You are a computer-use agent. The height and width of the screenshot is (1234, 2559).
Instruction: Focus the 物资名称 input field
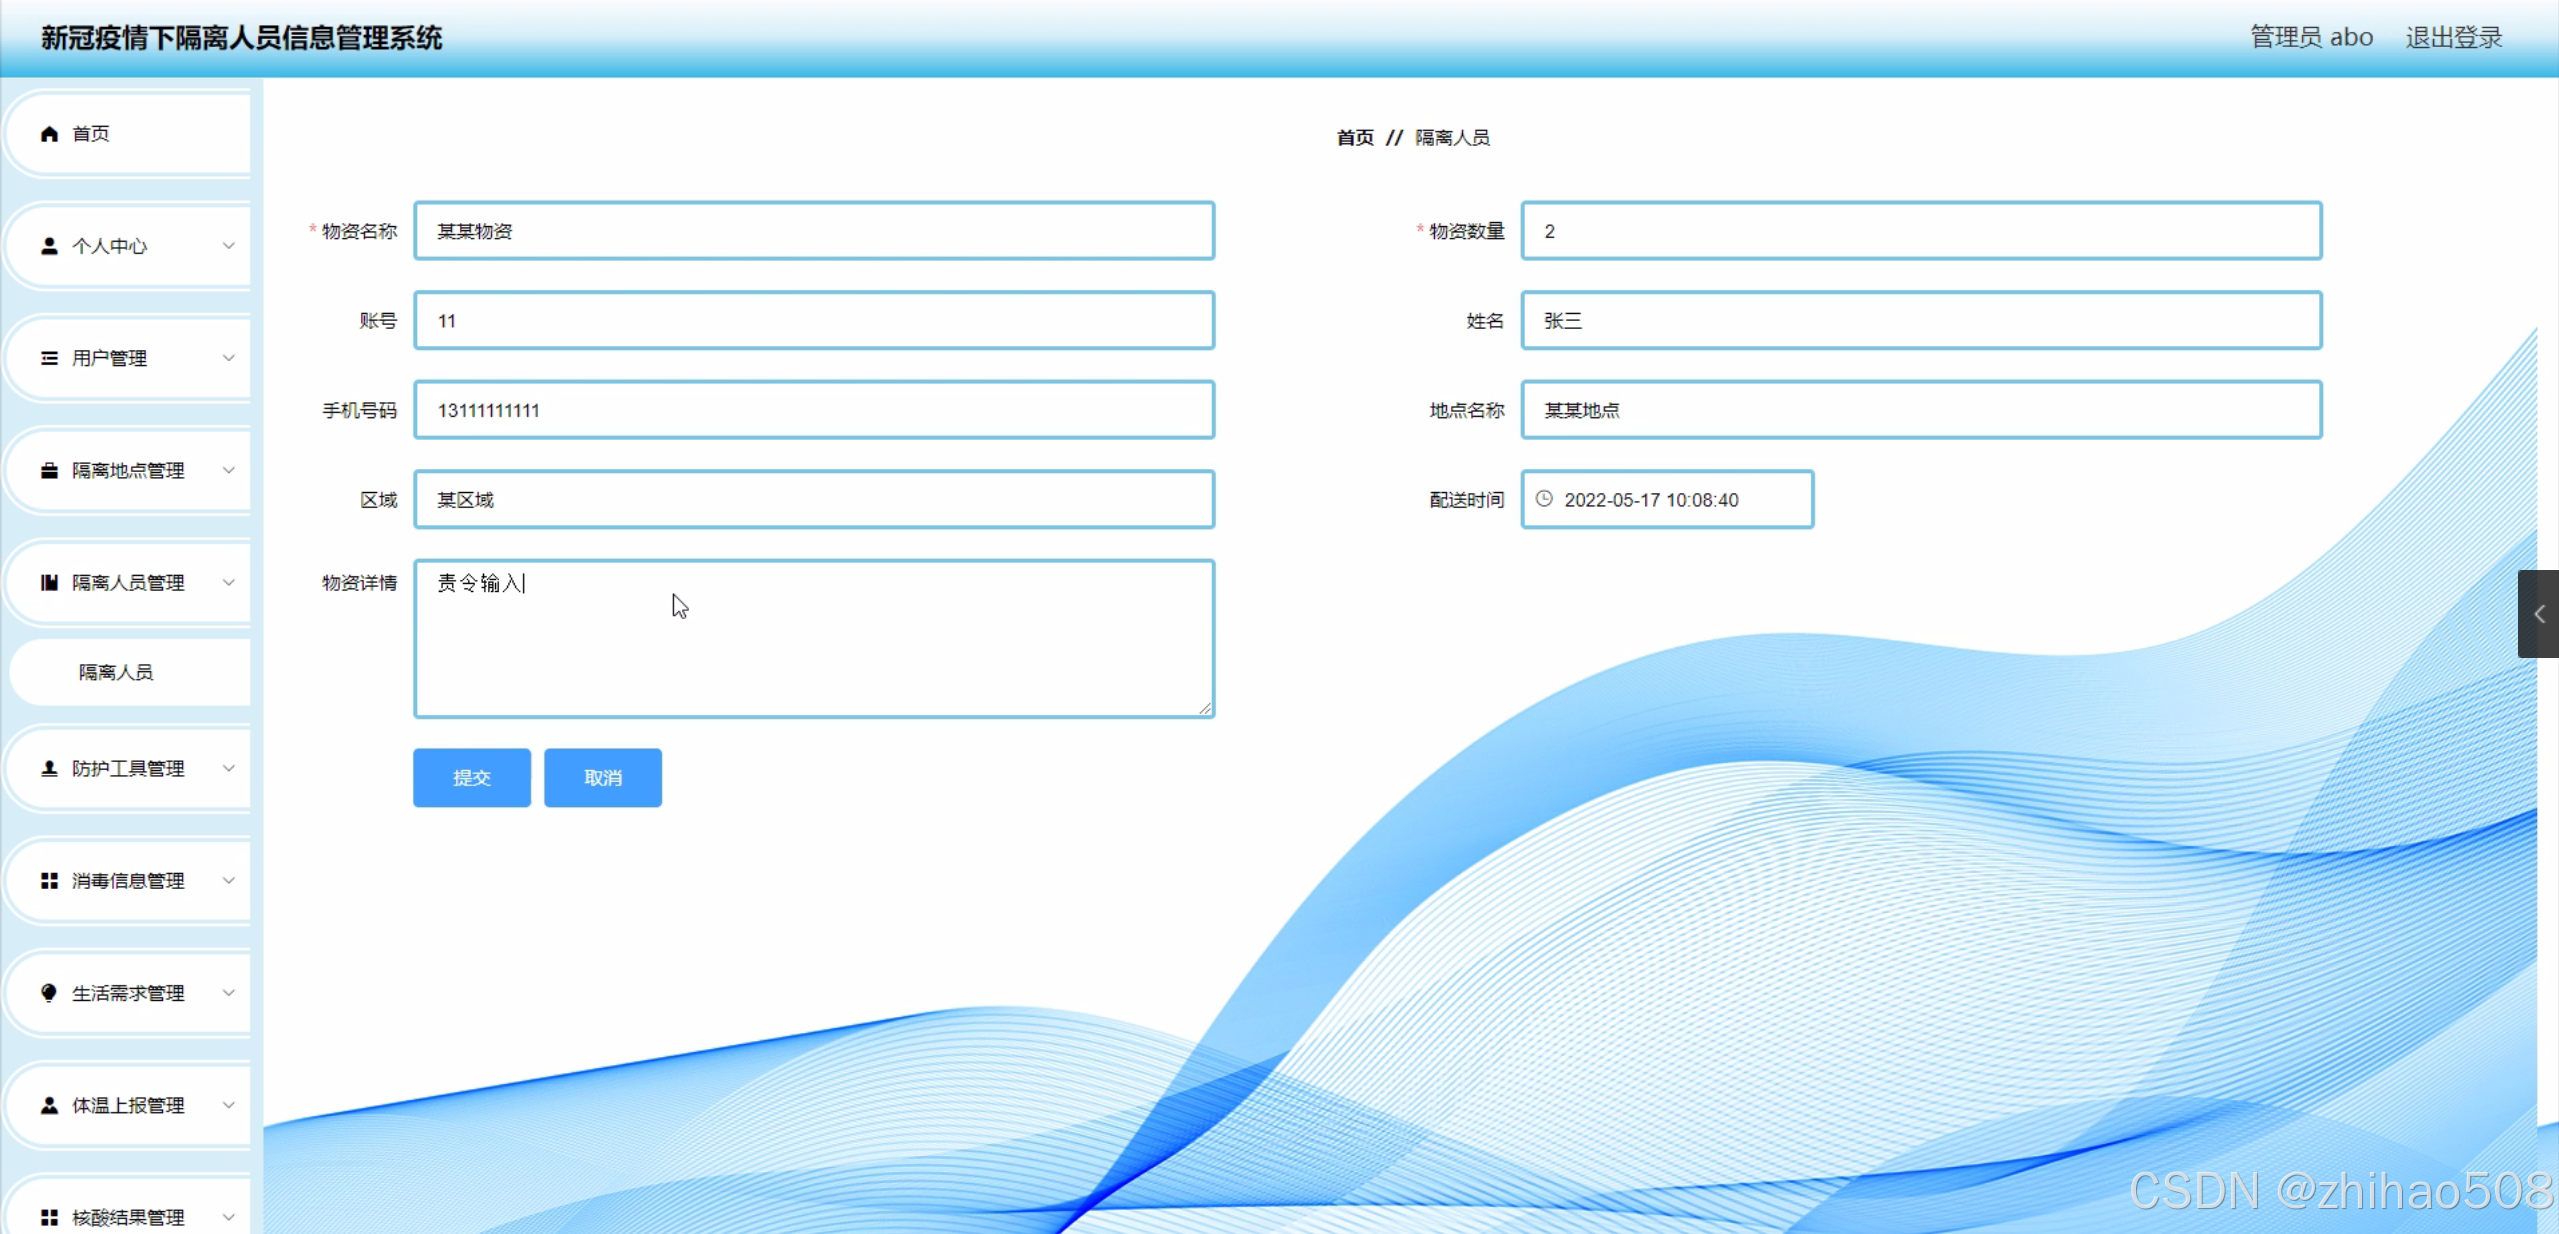click(814, 231)
